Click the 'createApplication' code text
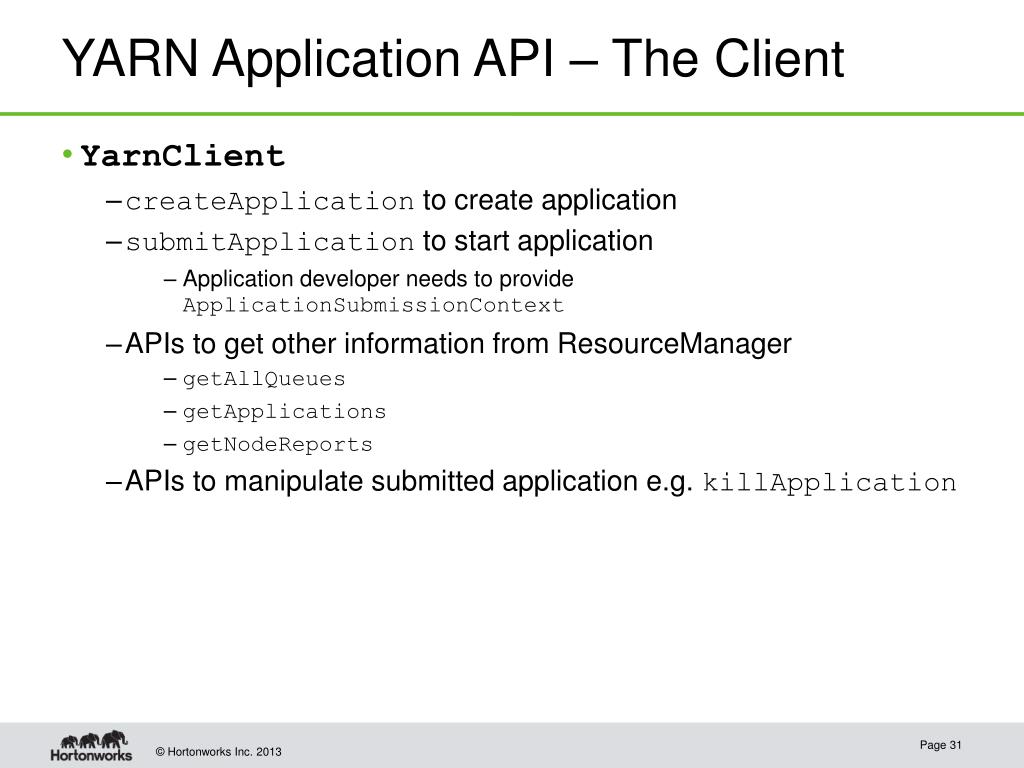 [270, 201]
